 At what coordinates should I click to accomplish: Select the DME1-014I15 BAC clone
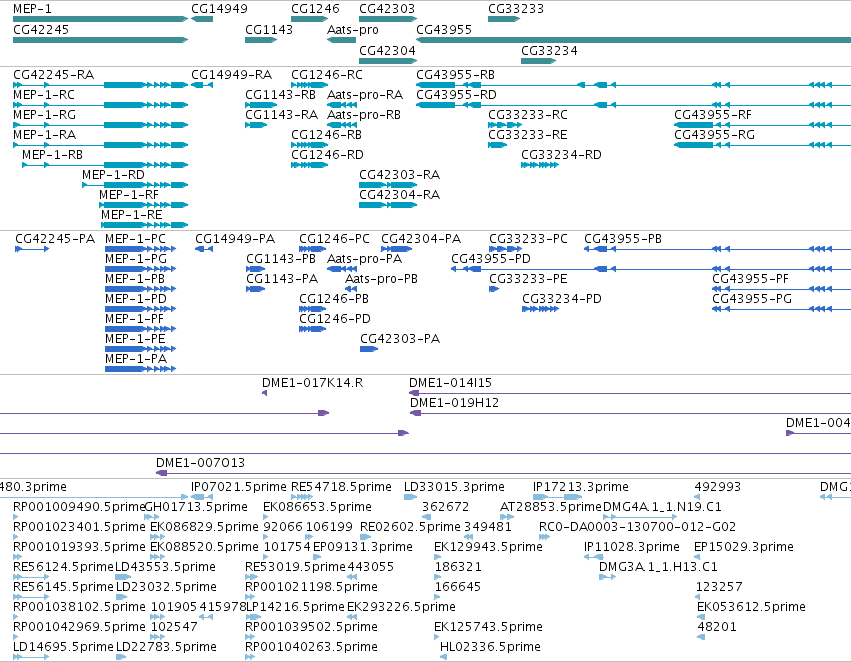[630, 393]
